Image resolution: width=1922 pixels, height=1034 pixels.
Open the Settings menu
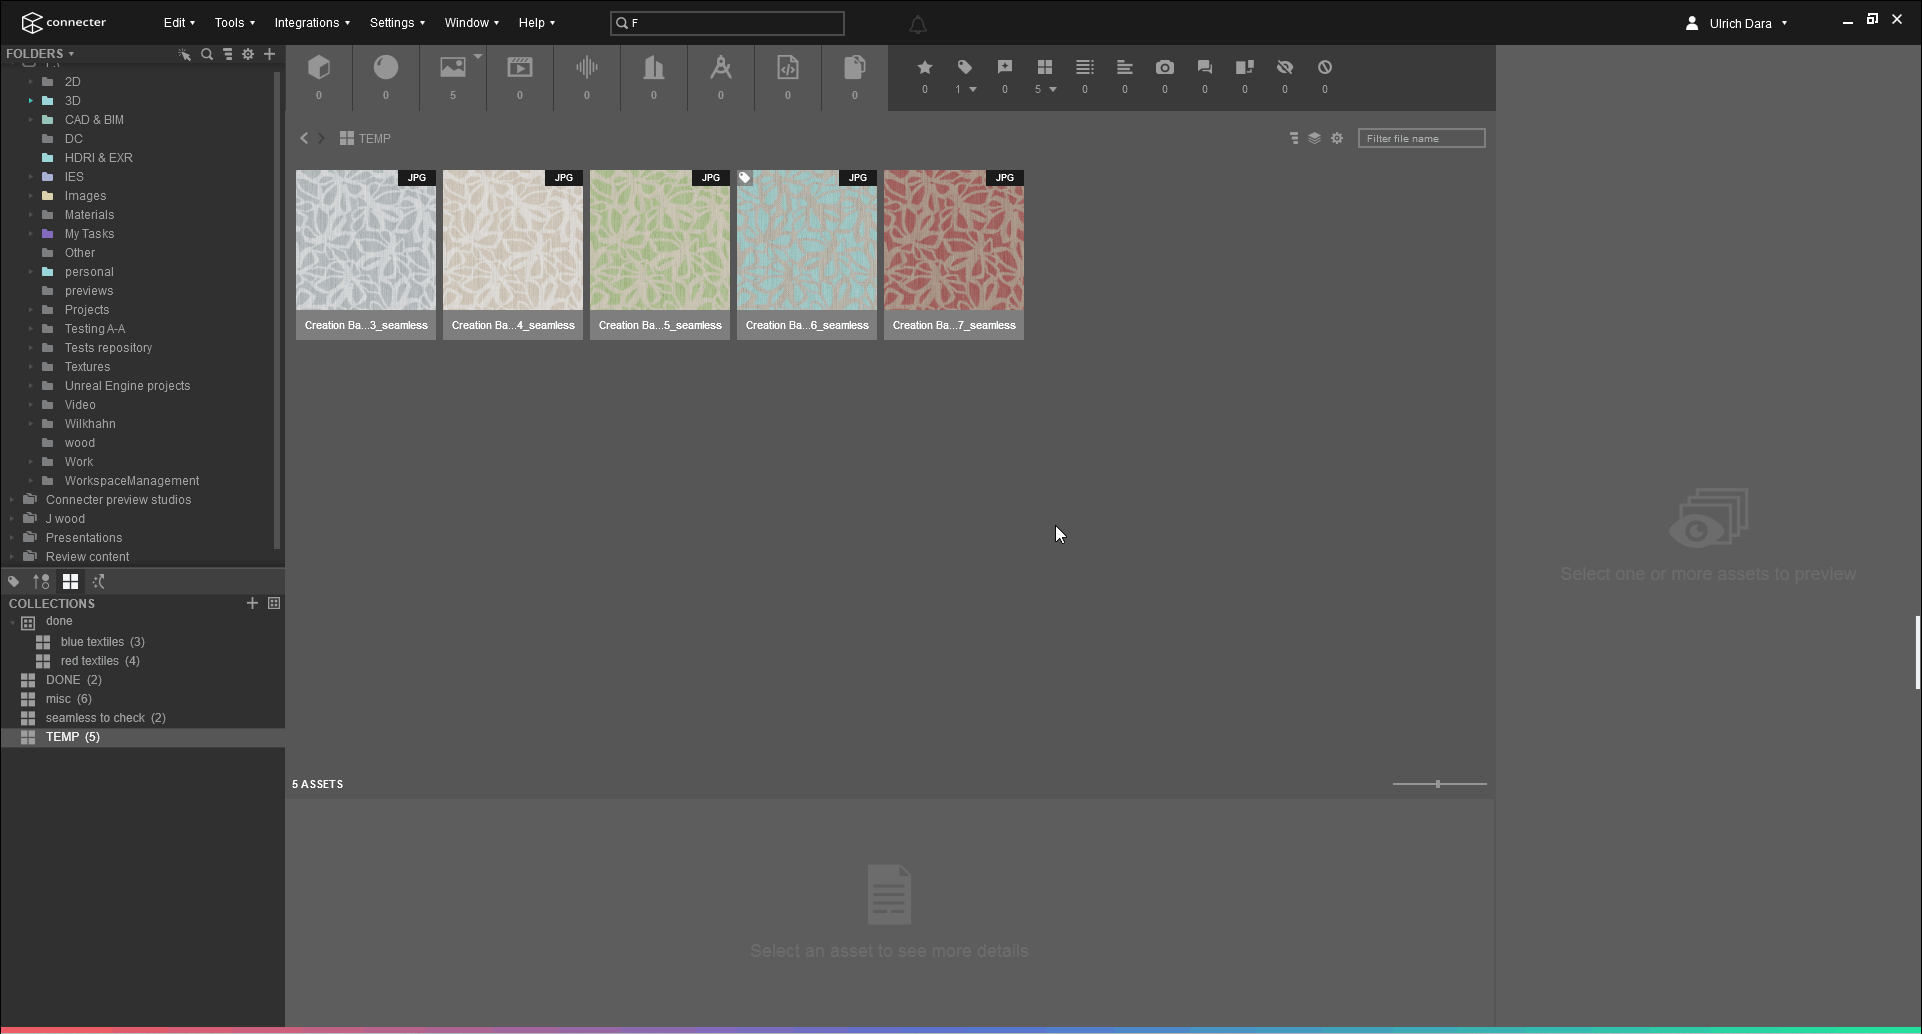pyautogui.click(x=397, y=22)
